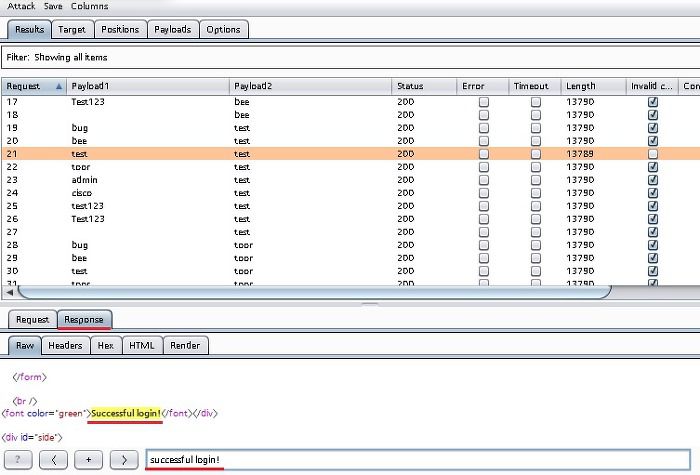Switch to the Raw view tab
Image resolution: width=700 pixels, height=475 pixels.
pos(25,346)
